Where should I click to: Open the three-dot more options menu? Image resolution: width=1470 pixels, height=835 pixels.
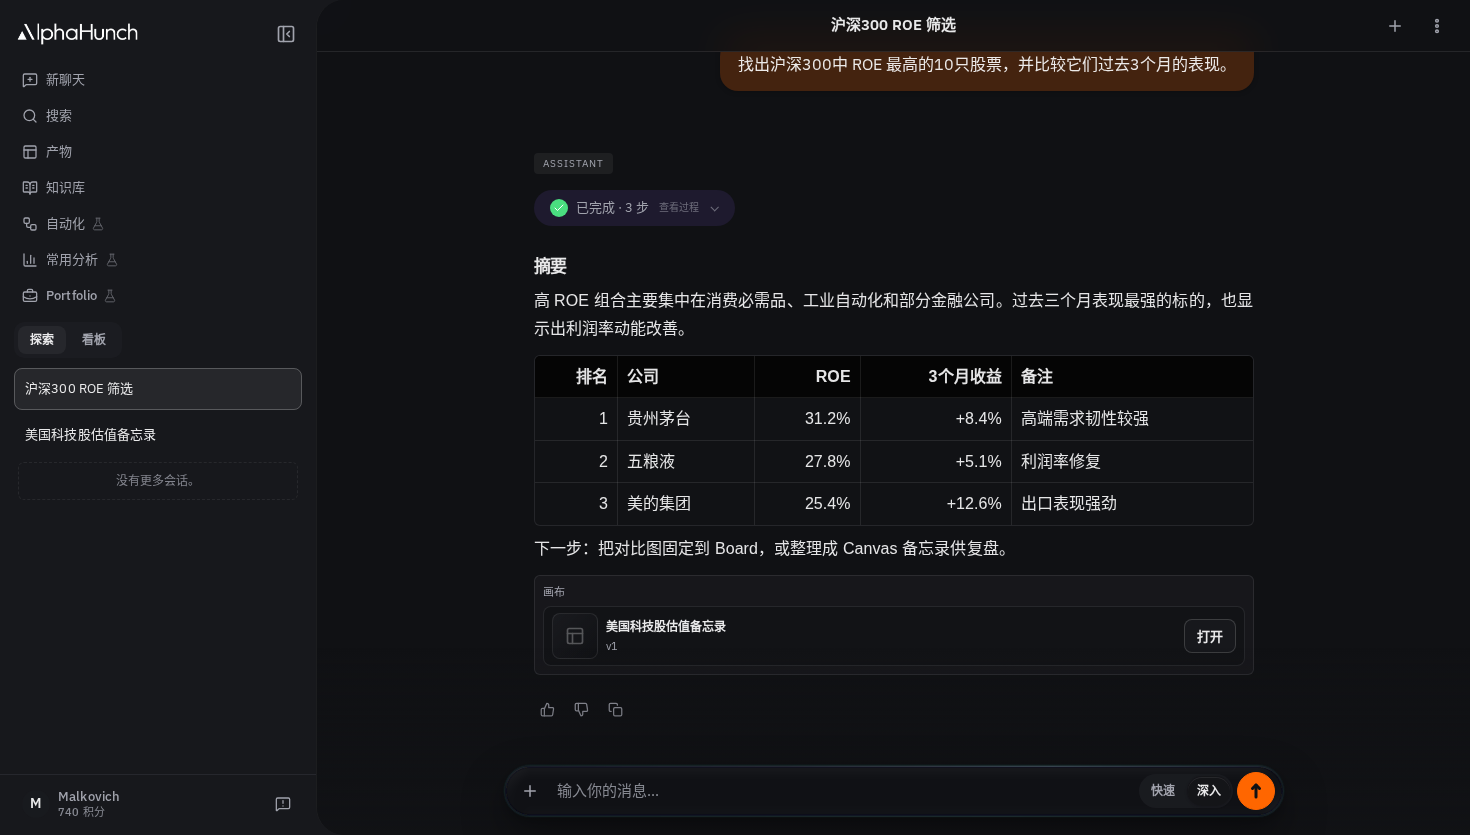[x=1437, y=26]
